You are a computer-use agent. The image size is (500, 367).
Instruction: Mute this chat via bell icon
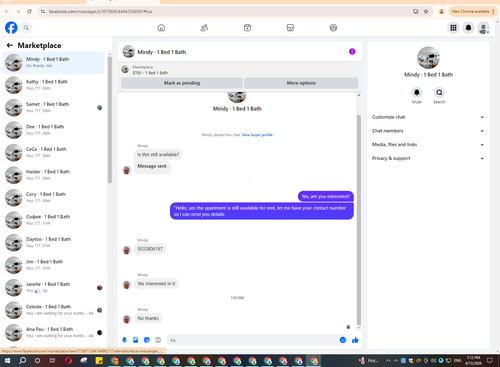click(417, 92)
